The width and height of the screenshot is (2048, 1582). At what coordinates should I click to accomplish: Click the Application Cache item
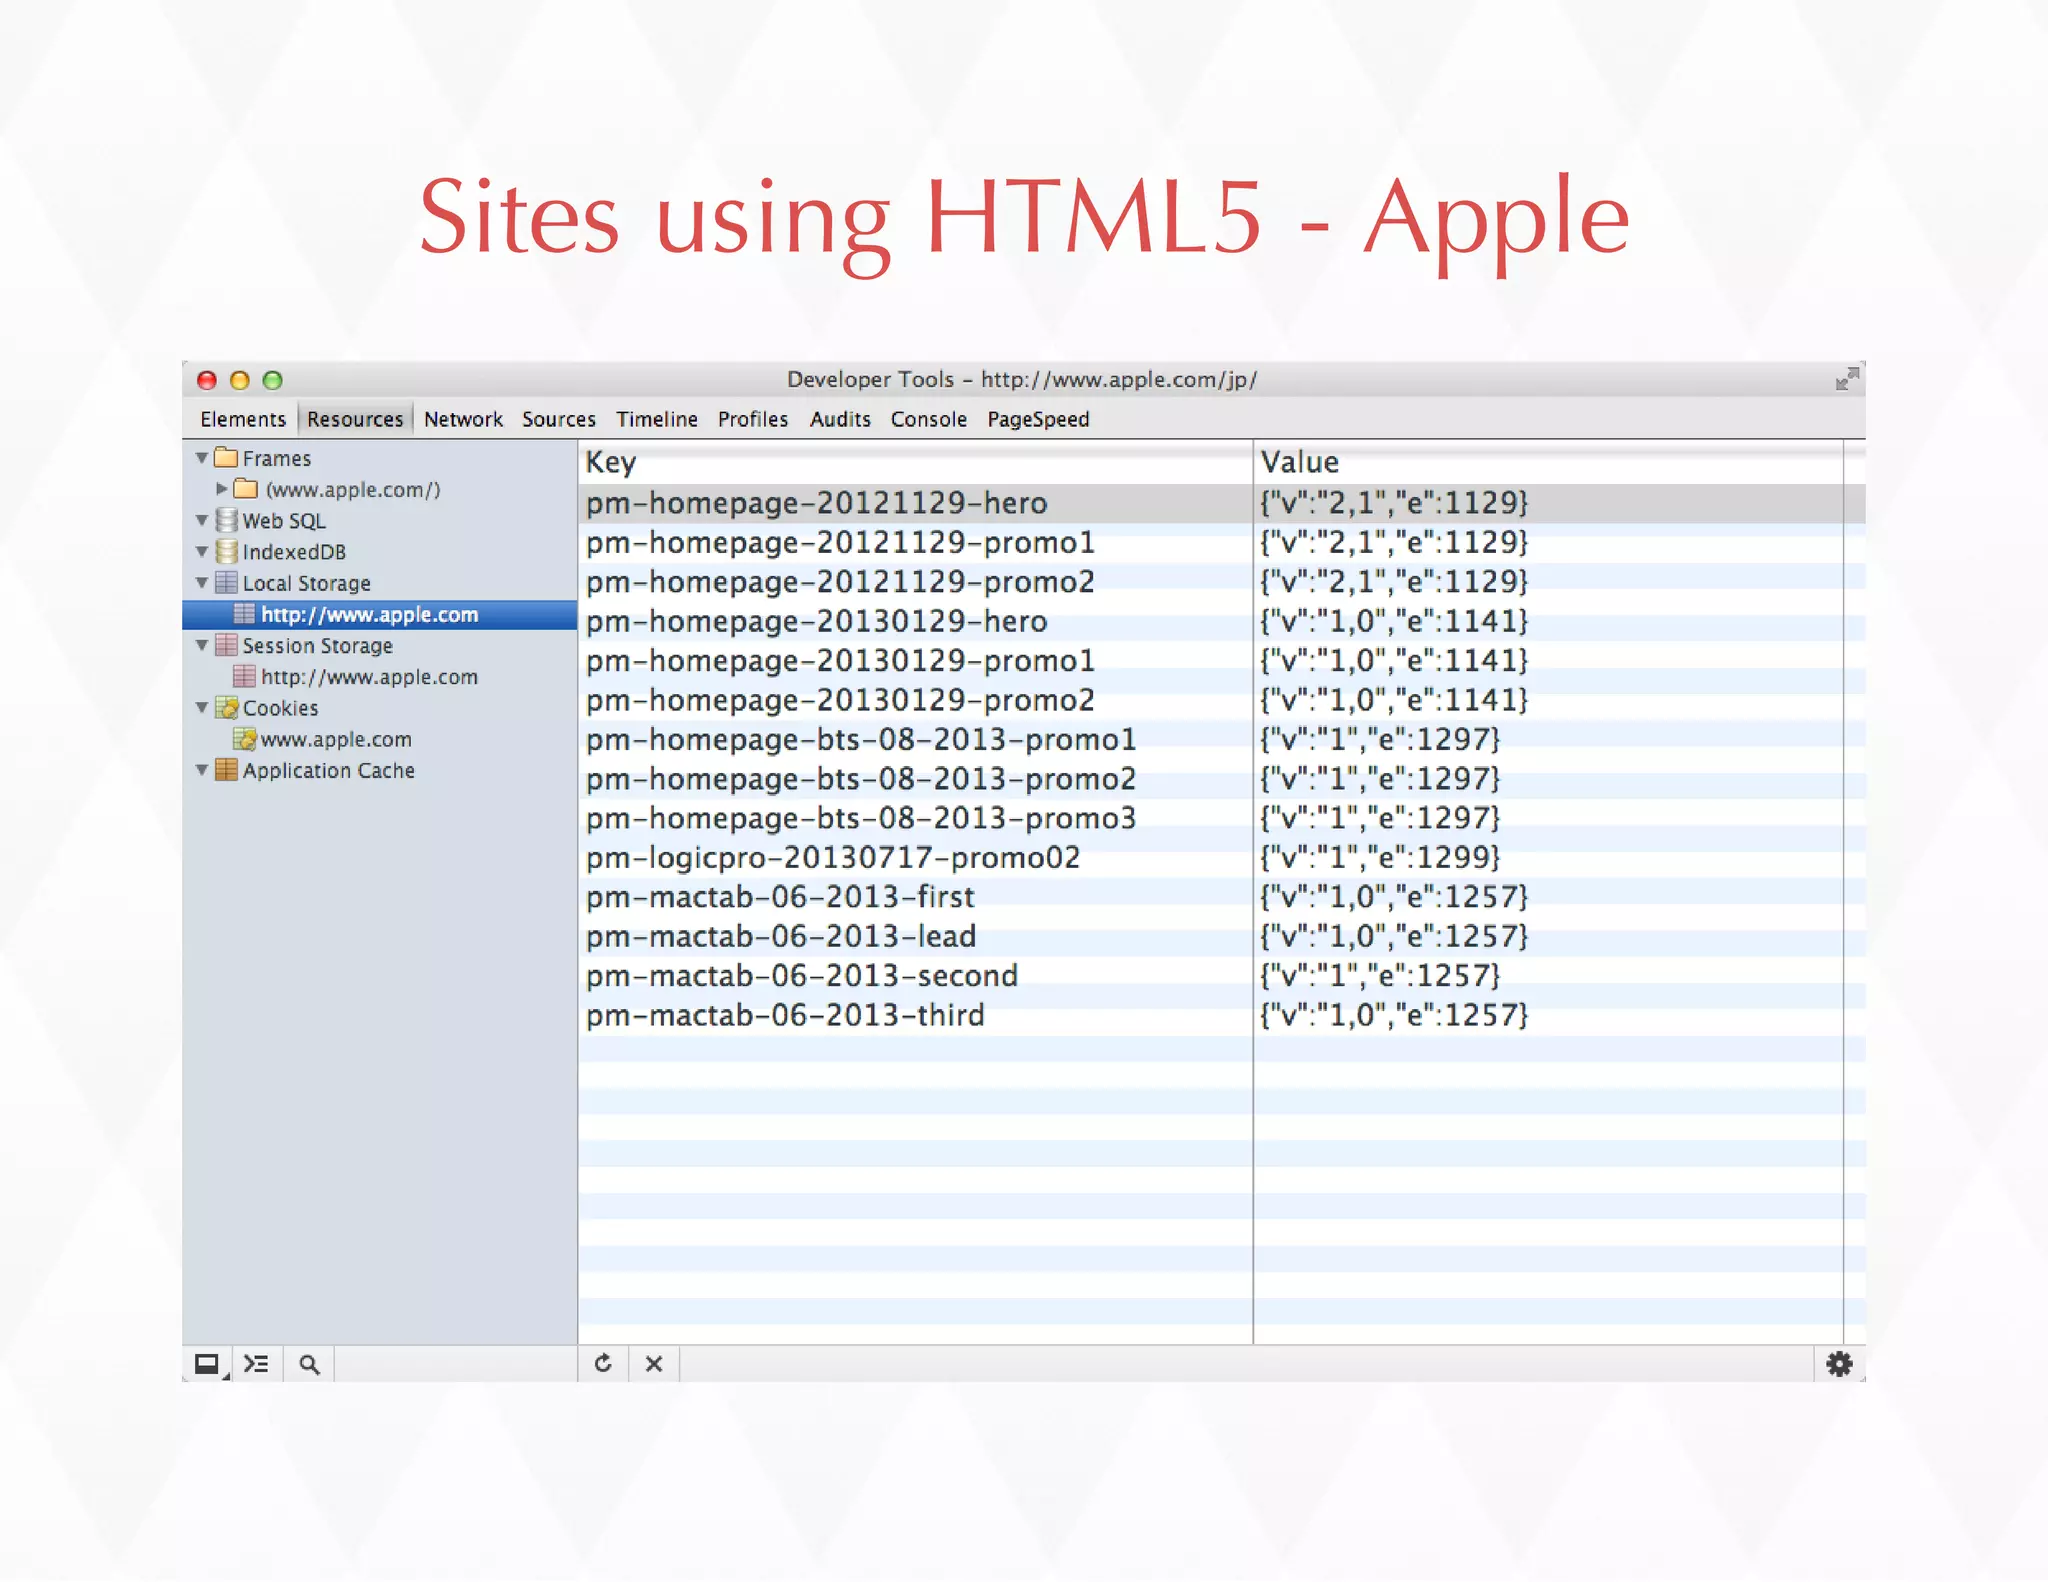click(x=328, y=770)
